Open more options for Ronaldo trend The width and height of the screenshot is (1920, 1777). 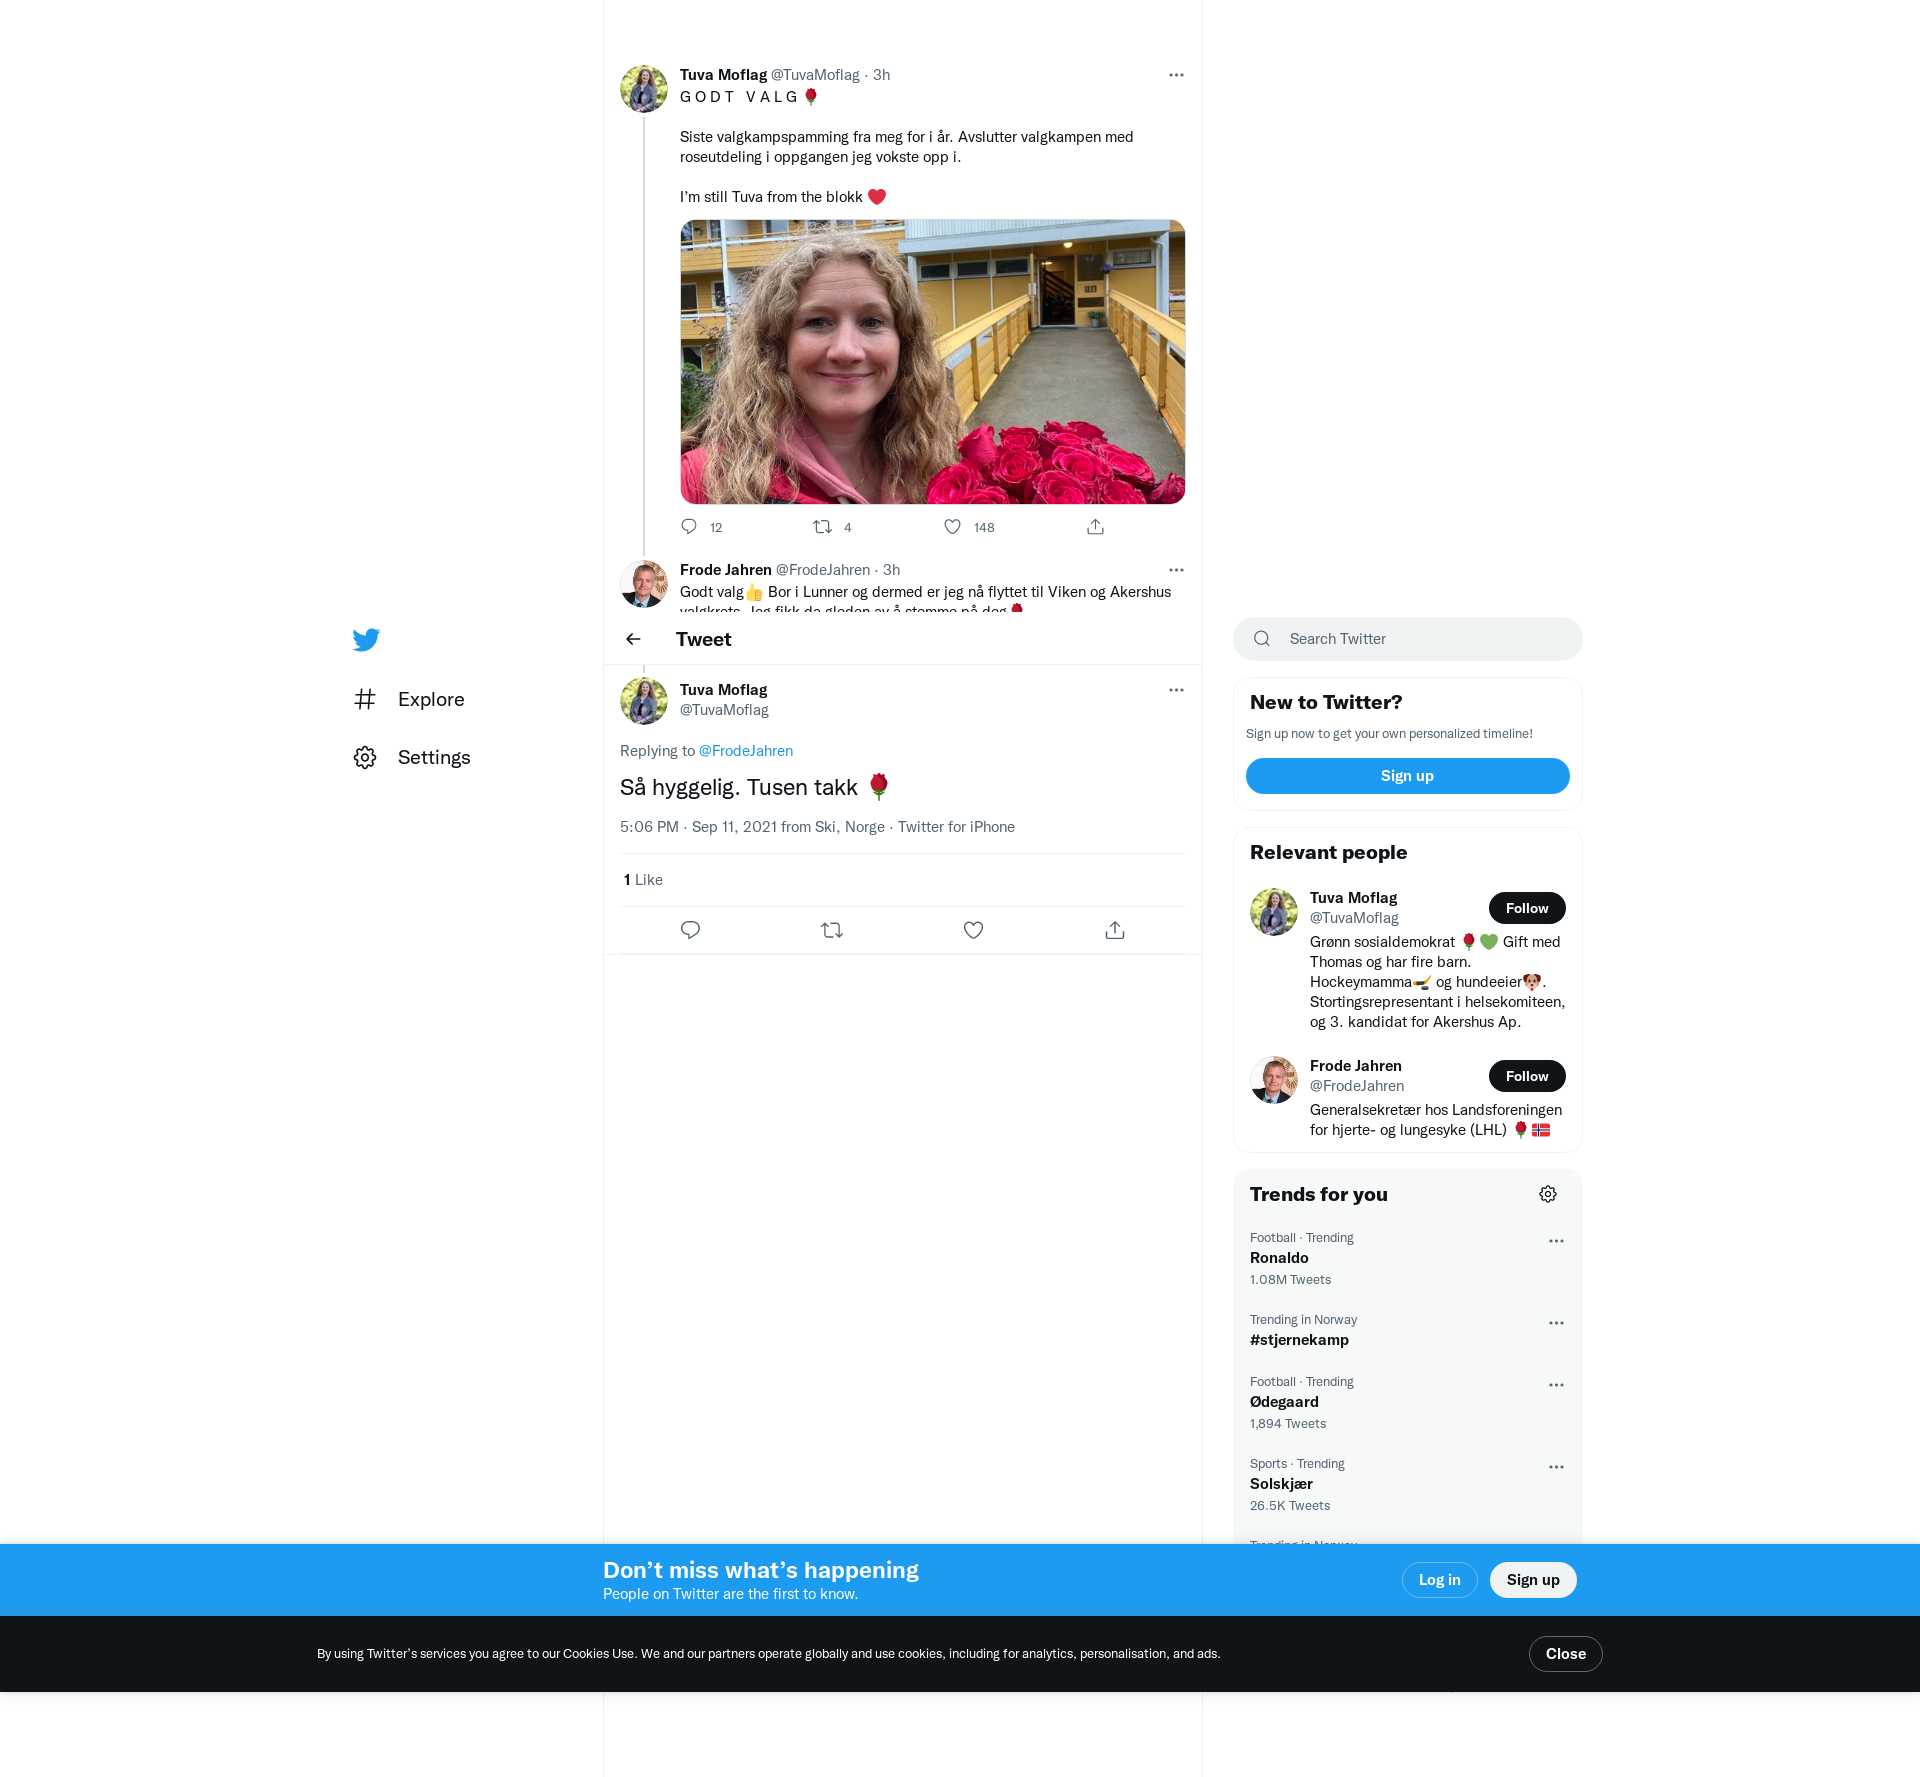pos(1556,1241)
